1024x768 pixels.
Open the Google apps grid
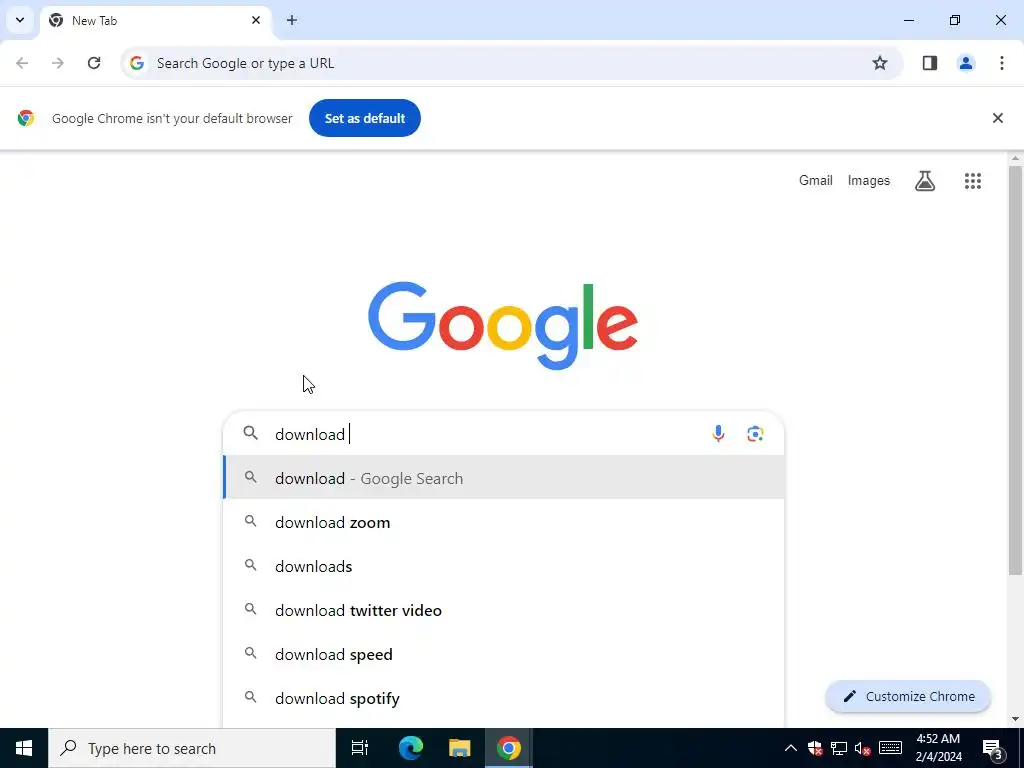[x=972, y=181]
